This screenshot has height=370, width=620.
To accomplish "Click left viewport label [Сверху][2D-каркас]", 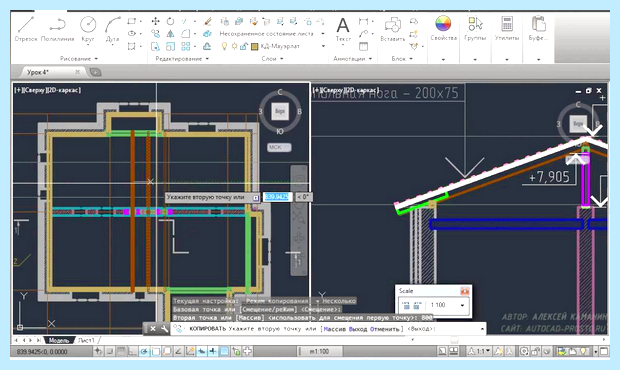I will (x=48, y=90).
